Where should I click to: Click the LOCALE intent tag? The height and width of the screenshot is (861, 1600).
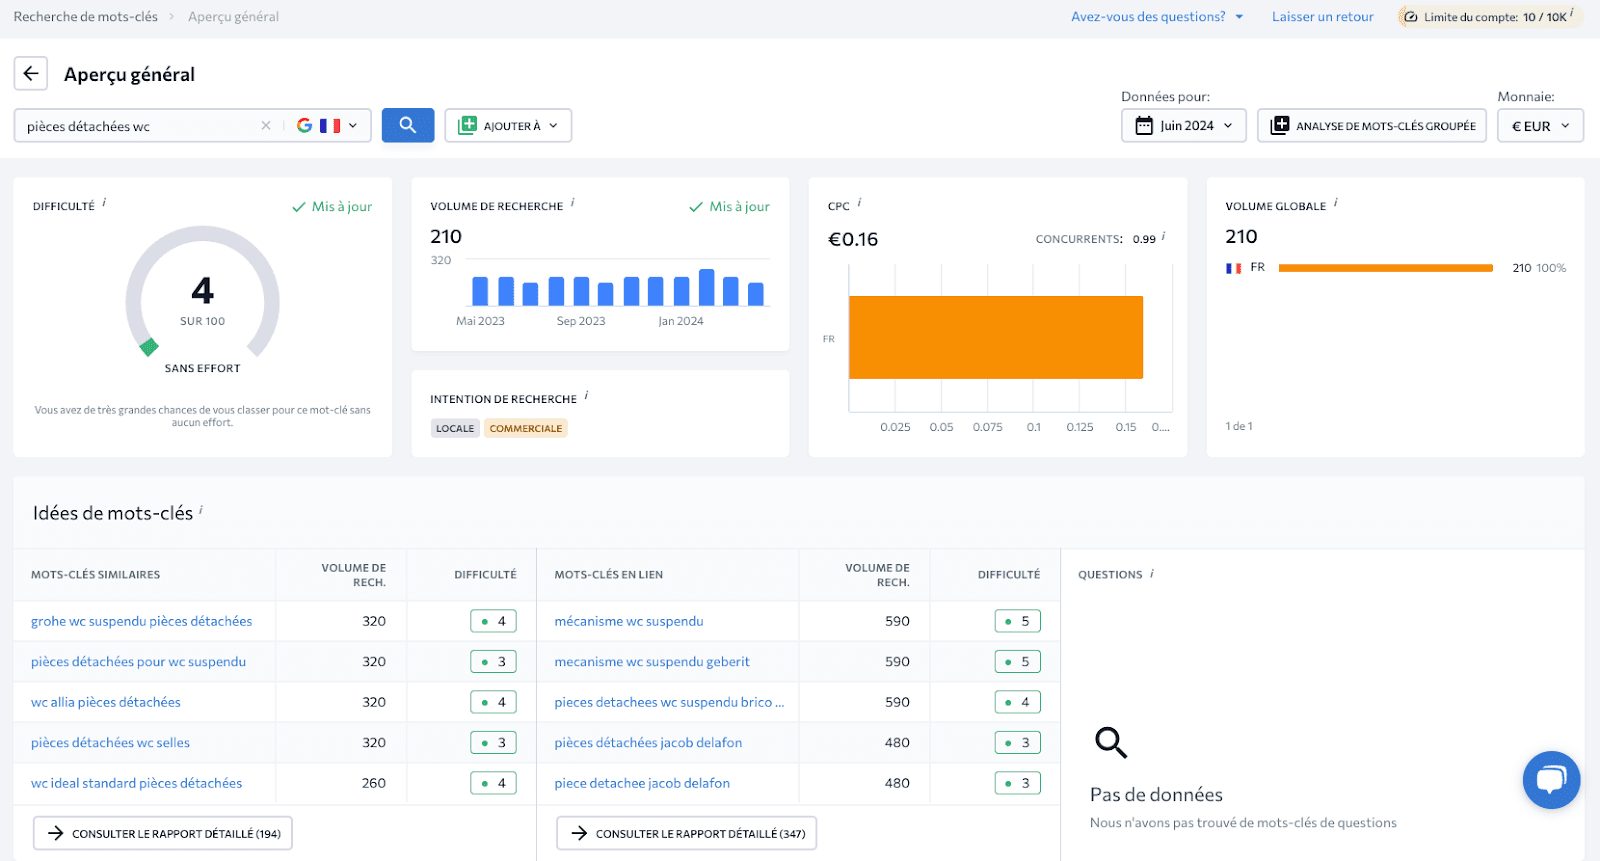click(455, 428)
